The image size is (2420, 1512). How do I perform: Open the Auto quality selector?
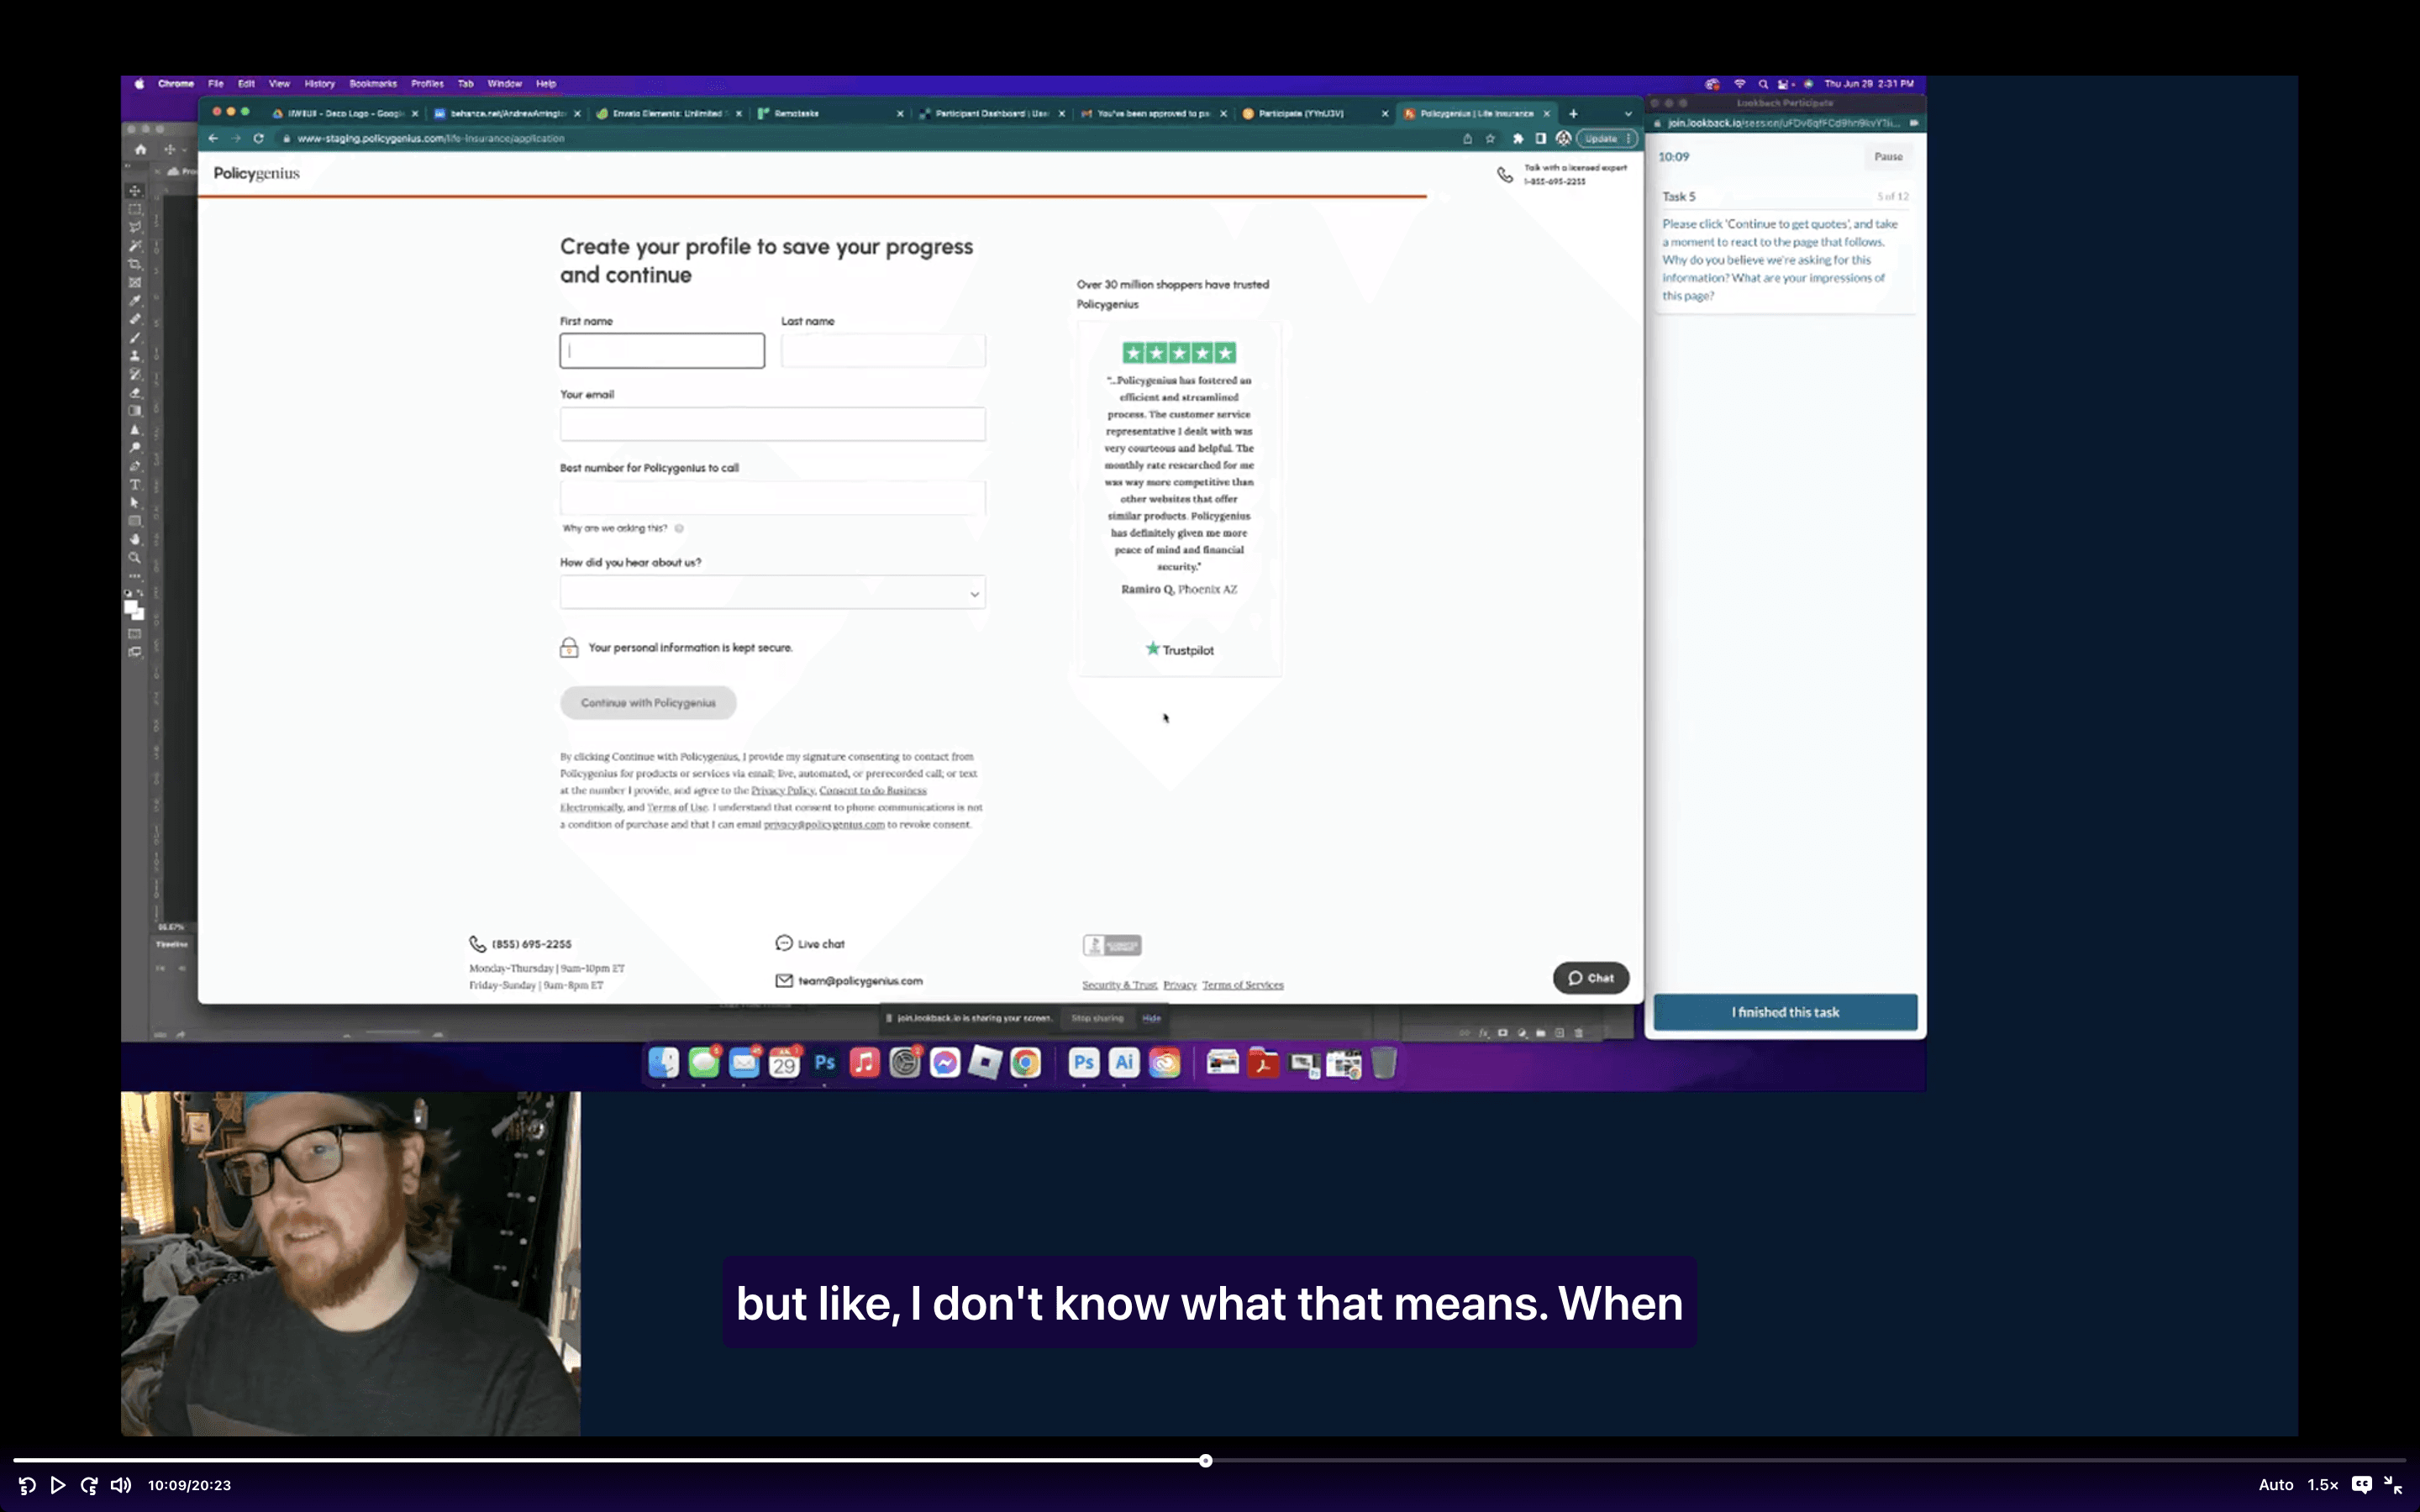[2275, 1485]
